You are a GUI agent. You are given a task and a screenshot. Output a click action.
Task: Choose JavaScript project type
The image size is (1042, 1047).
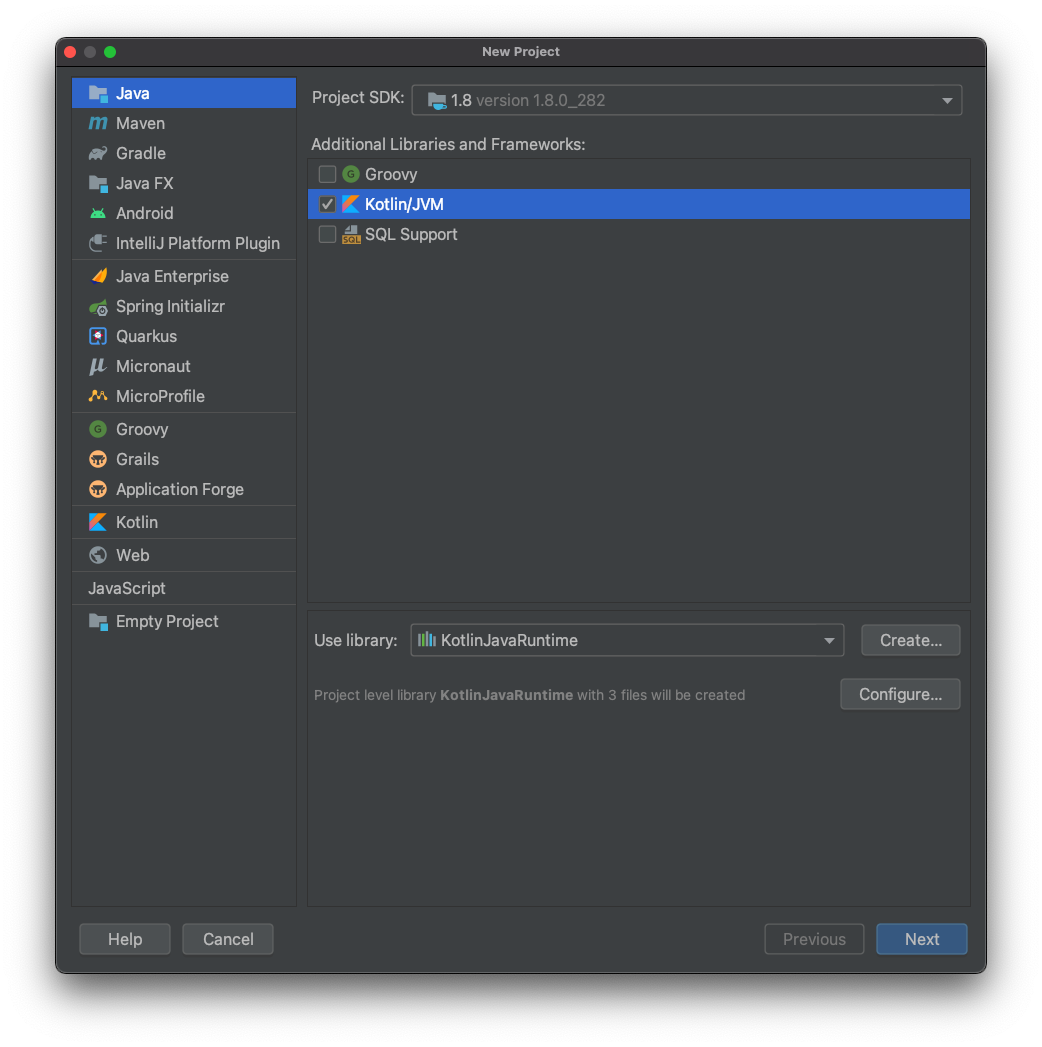(184, 588)
